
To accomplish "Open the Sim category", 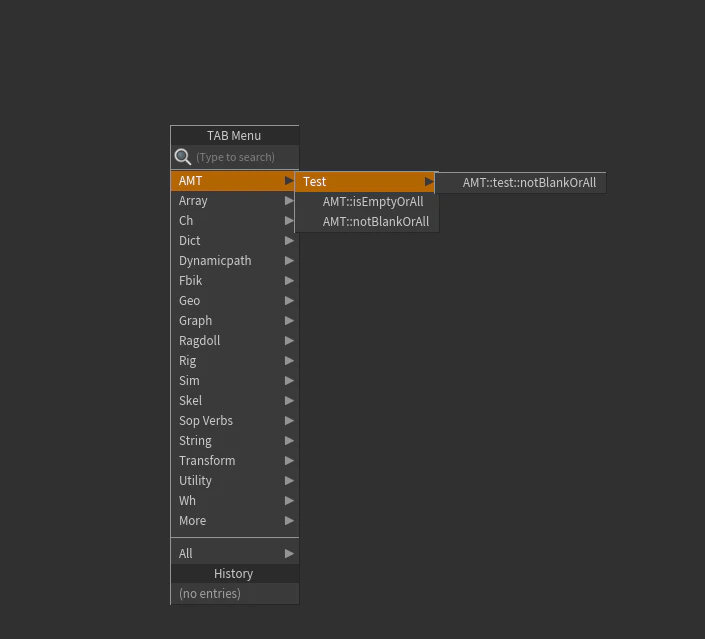I will click(235, 381).
